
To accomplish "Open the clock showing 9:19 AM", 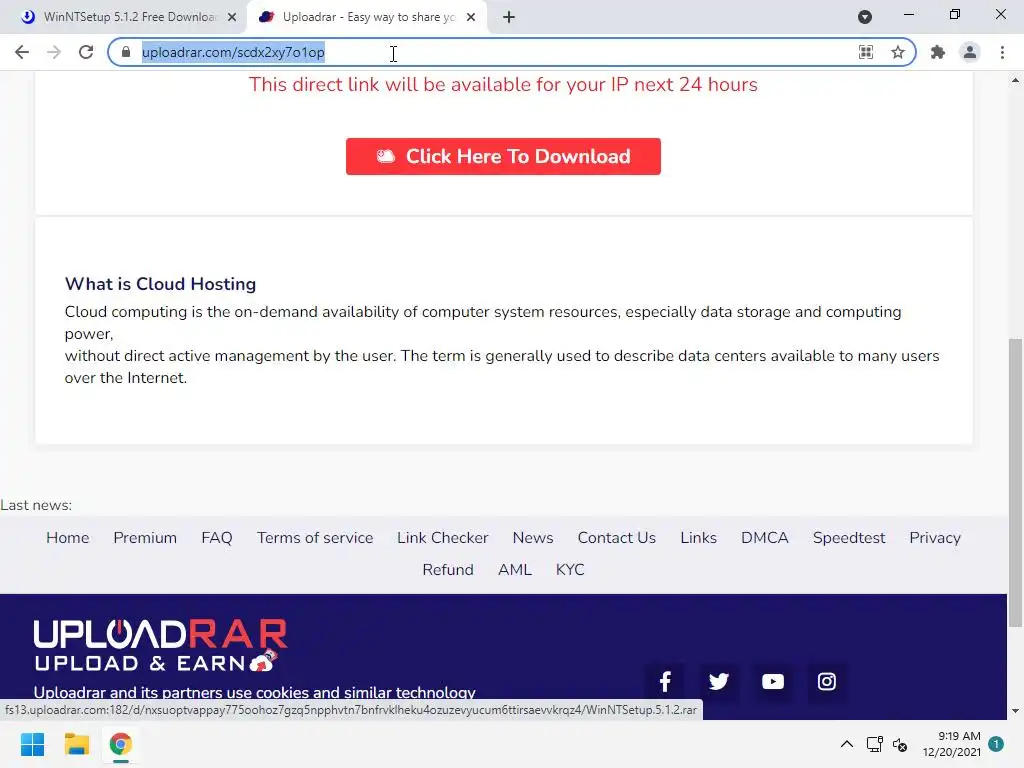I will coord(952,744).
